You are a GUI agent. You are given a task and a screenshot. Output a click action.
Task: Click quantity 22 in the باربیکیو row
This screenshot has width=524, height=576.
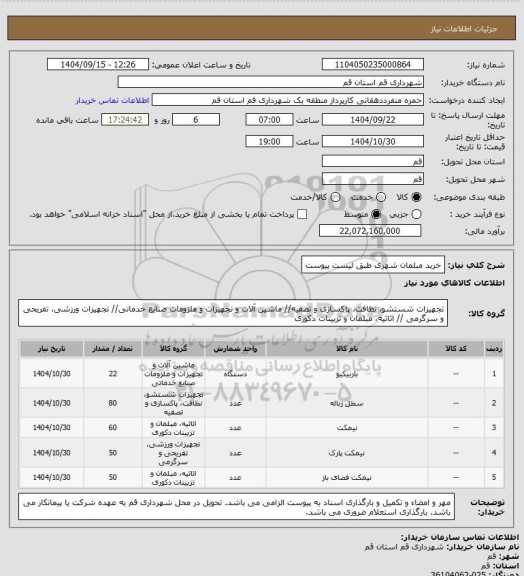pos(112,374)
